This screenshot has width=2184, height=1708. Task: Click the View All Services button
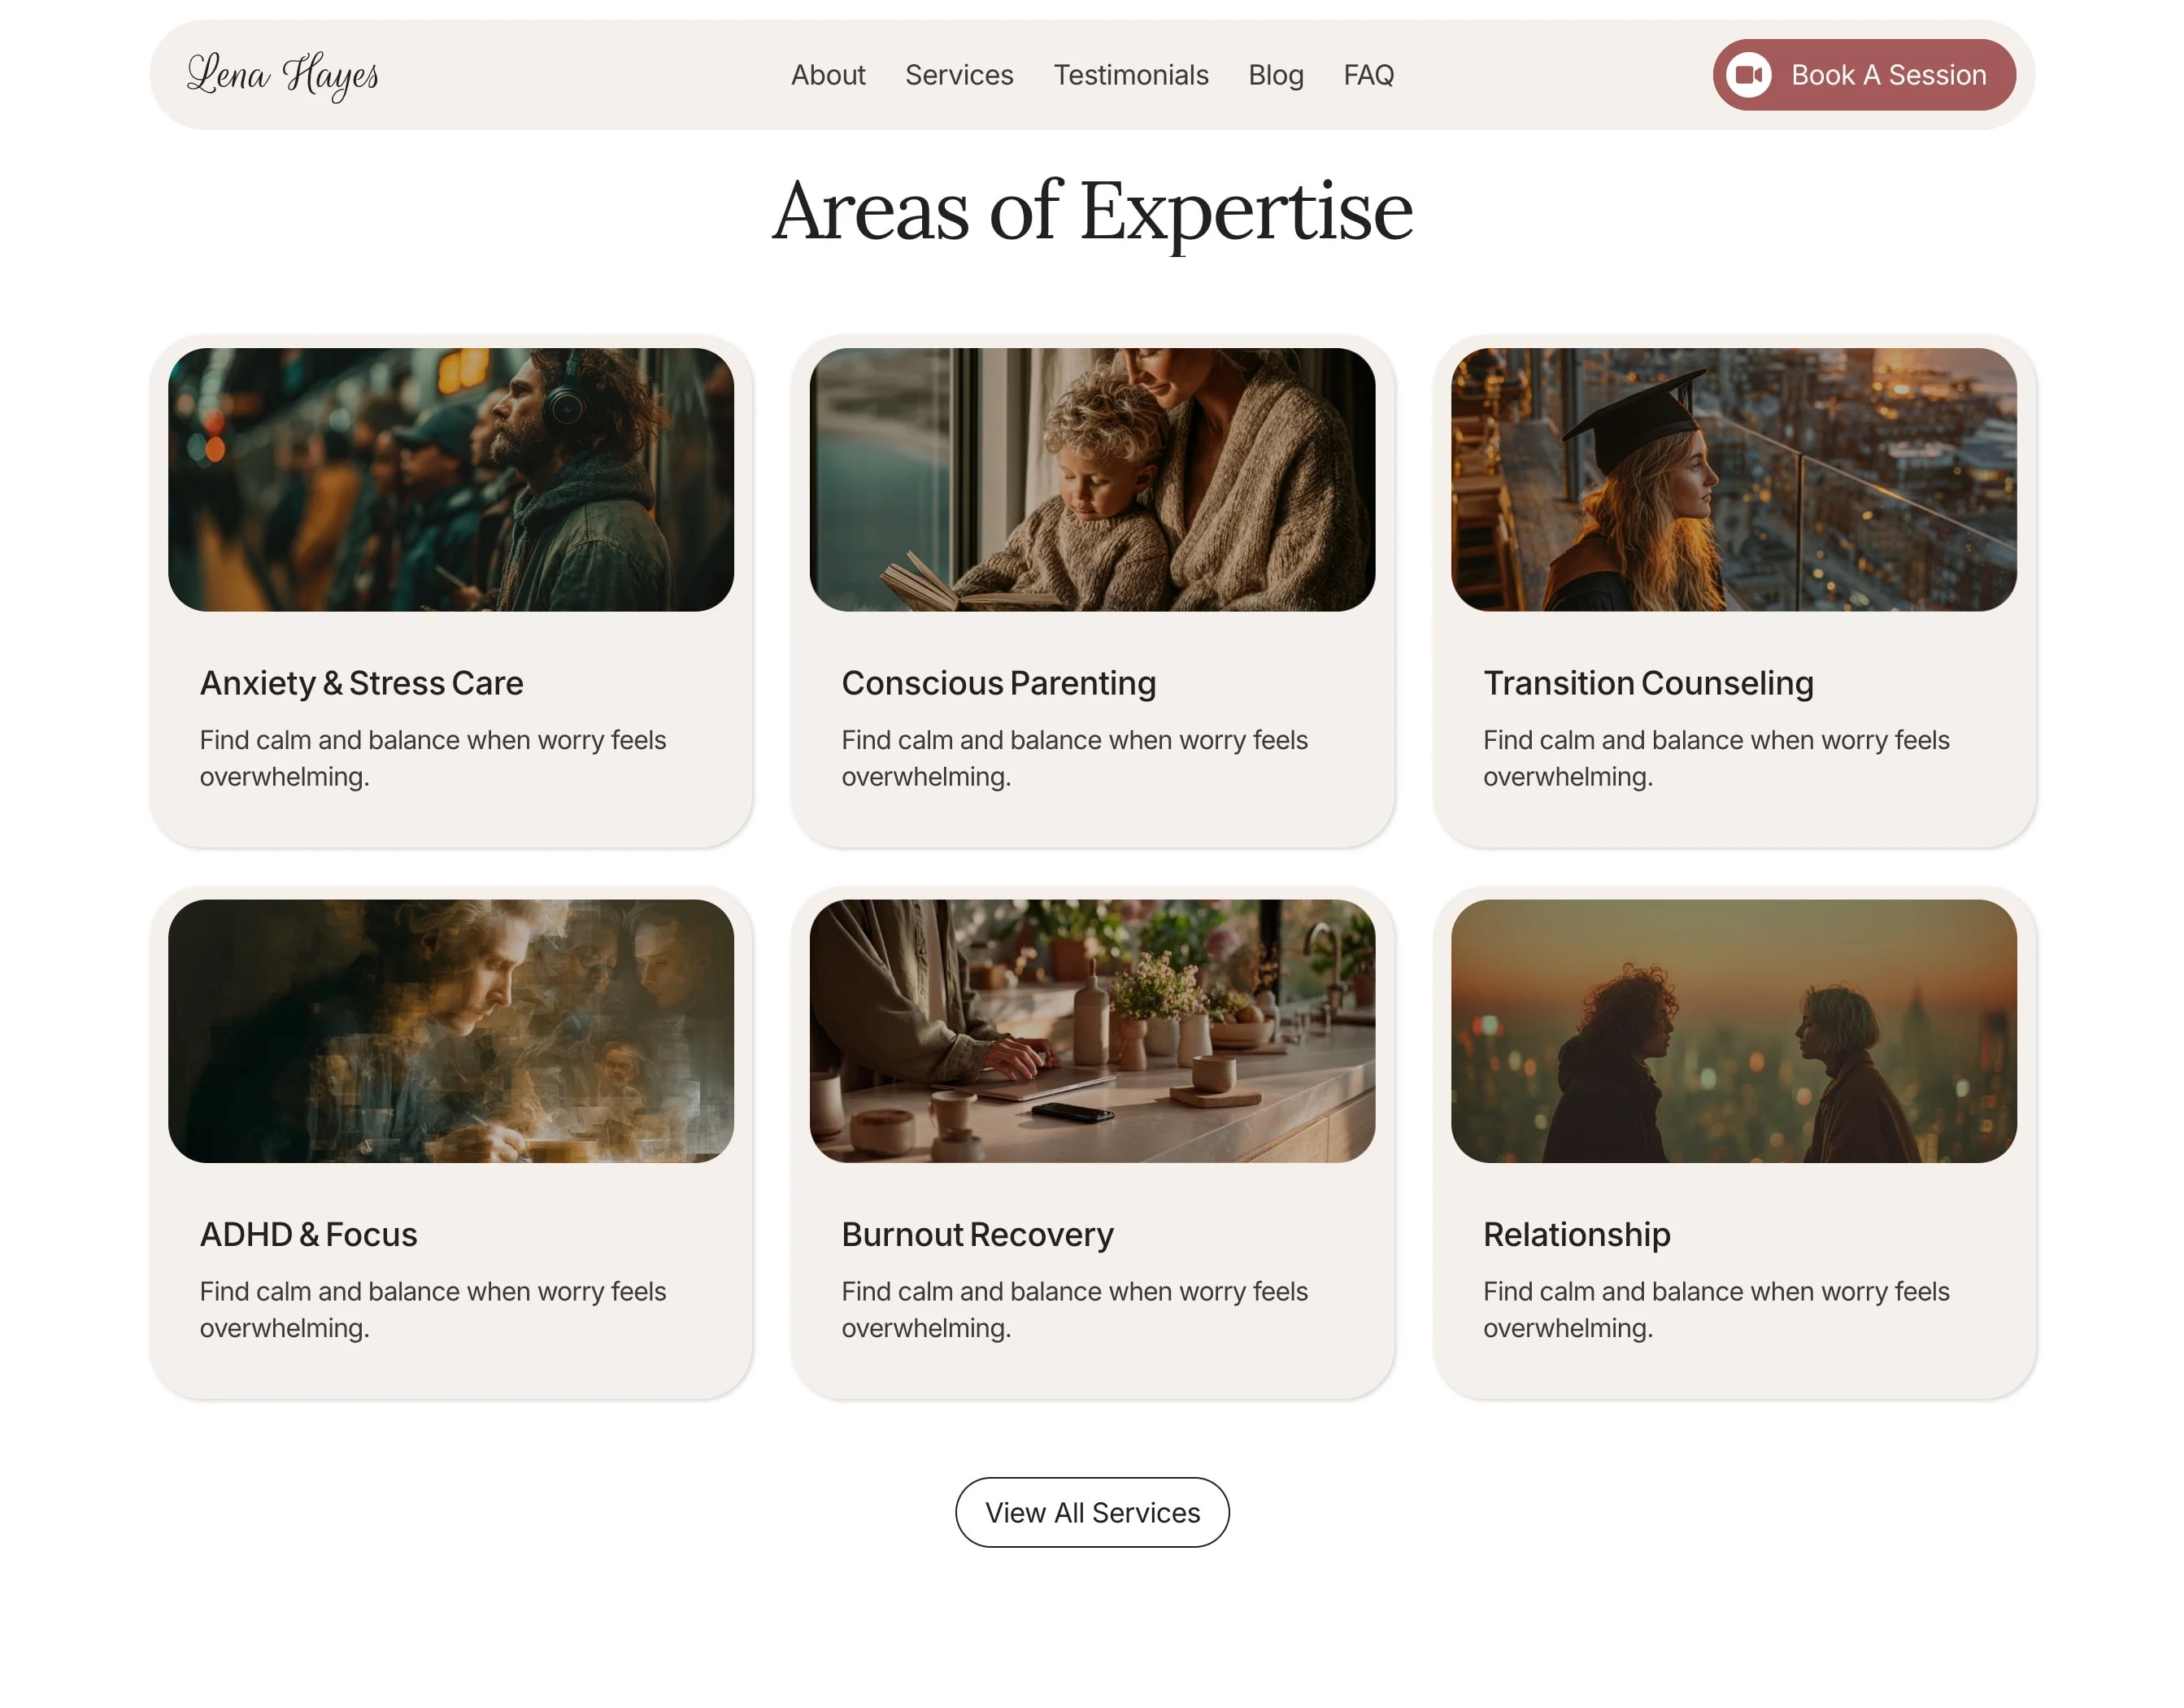1091,1512
